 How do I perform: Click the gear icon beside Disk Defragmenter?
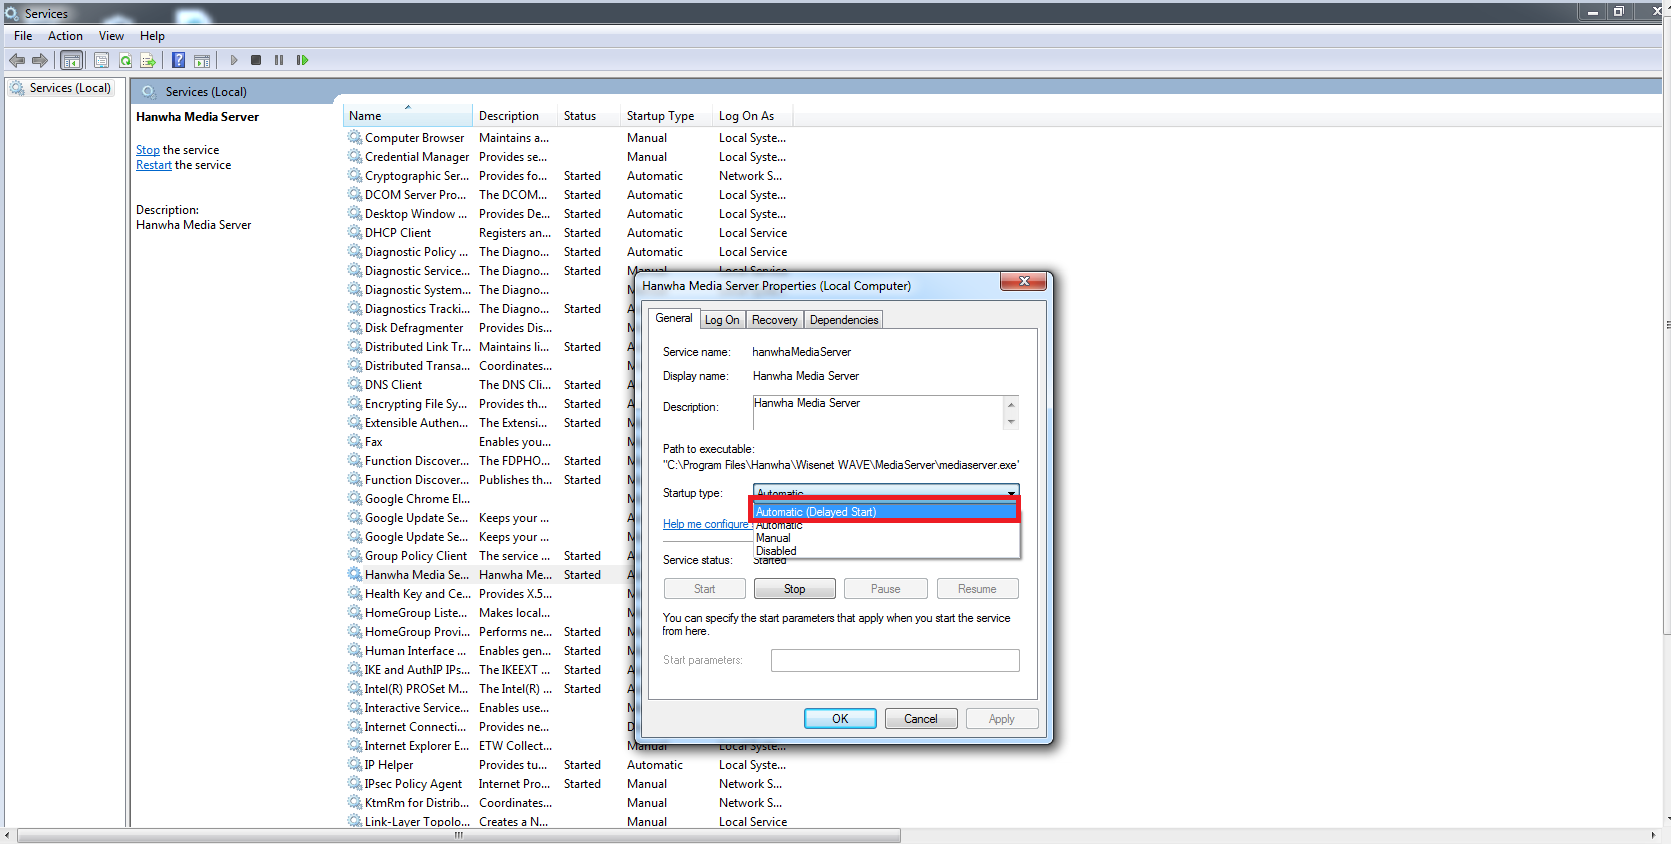pyautogui.click(x=355, y=327)
